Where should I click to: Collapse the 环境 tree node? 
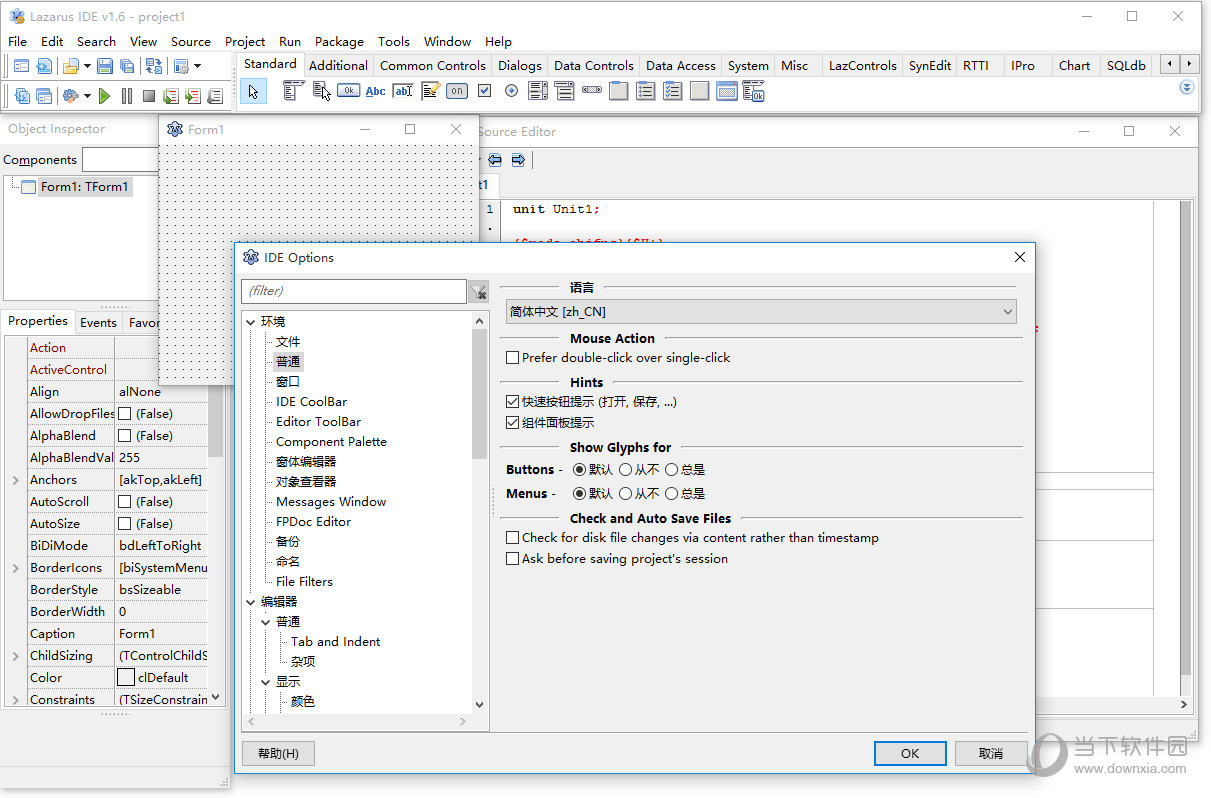(251, 322)
